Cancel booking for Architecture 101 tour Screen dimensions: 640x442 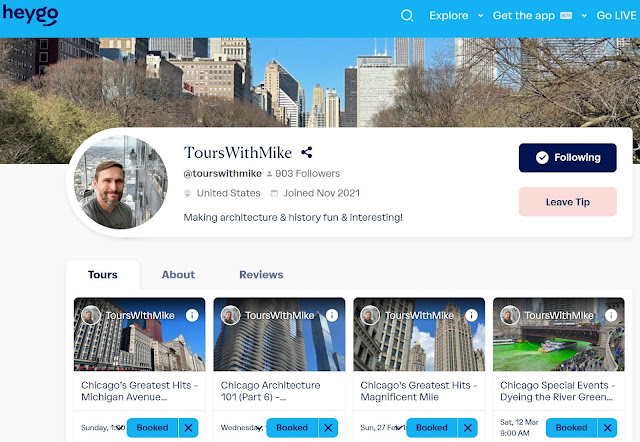[x=328, y=428]
